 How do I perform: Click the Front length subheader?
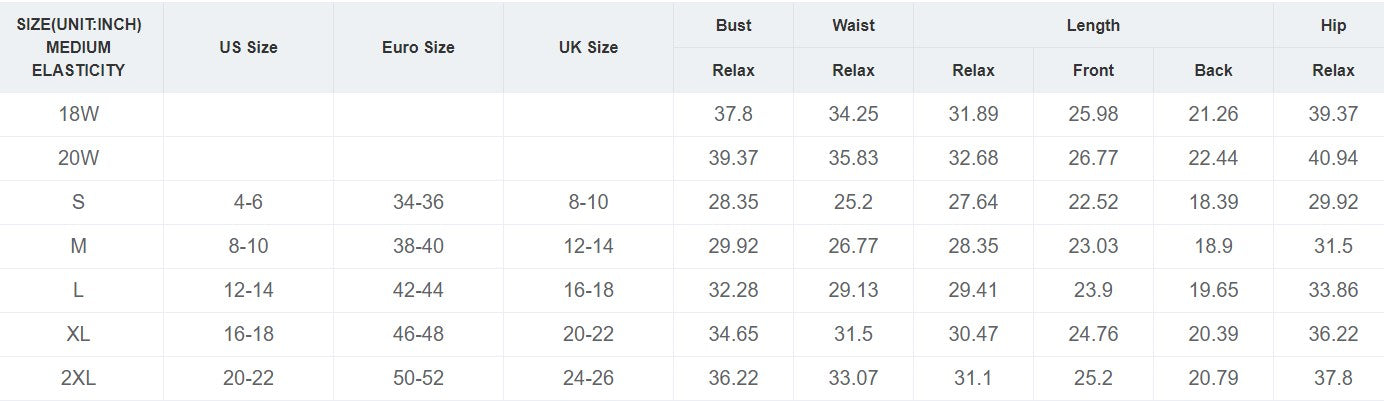pyautogui.click(x=1093, y=70)
